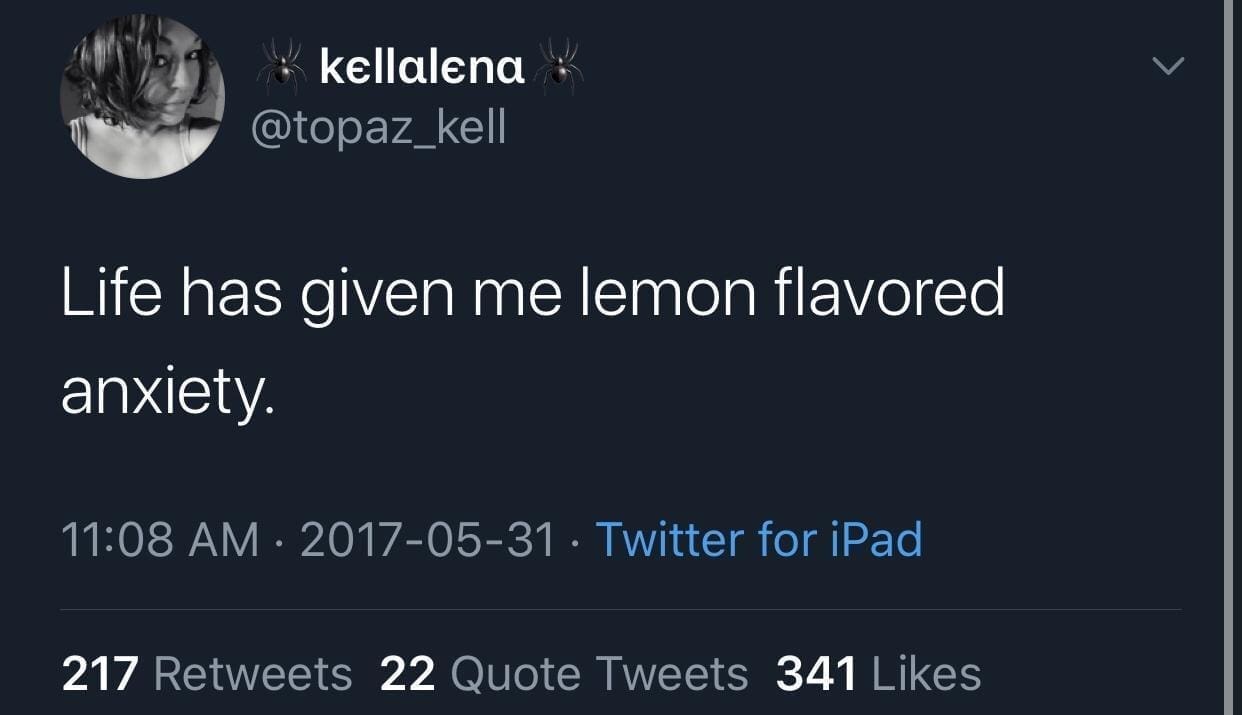View the list of 217 Retweets
This screenshot has height=715, width=1242.
[x=207, y=673]
